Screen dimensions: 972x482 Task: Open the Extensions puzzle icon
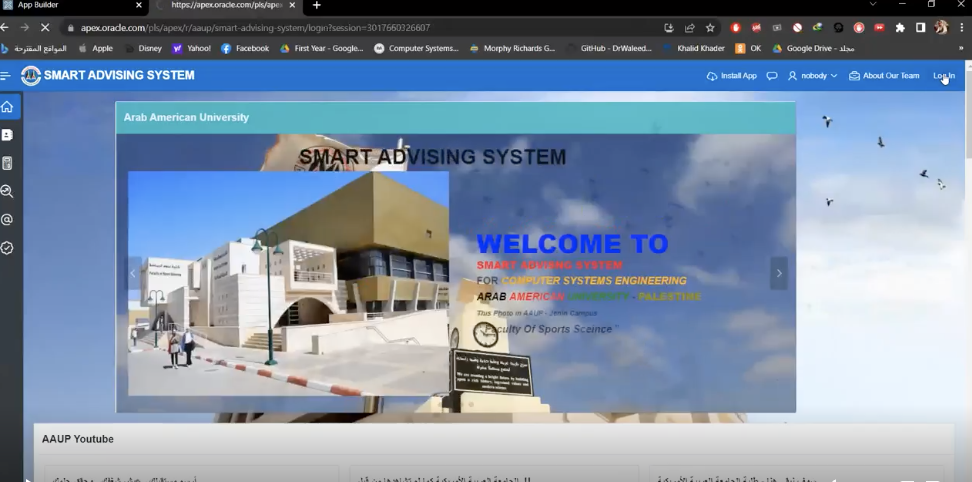900,28
